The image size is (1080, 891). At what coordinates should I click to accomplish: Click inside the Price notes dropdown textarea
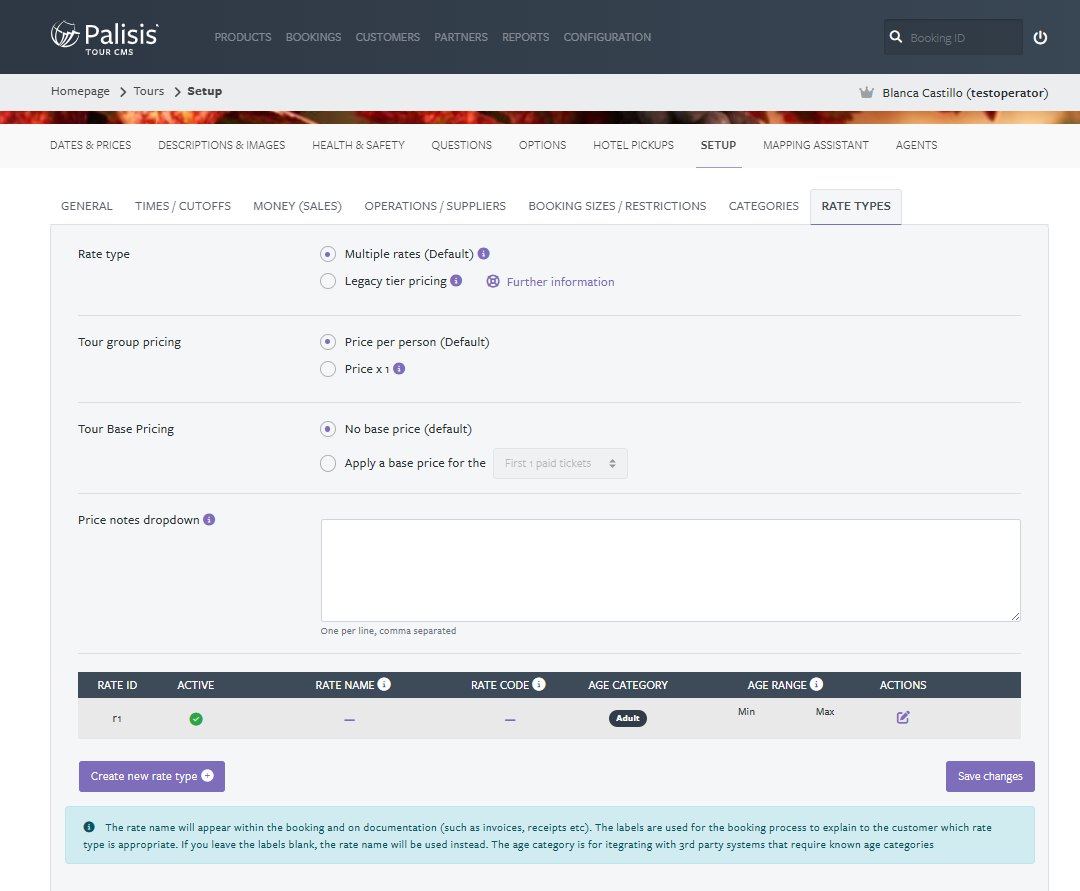pyautogui.click(x=670, y=570)
